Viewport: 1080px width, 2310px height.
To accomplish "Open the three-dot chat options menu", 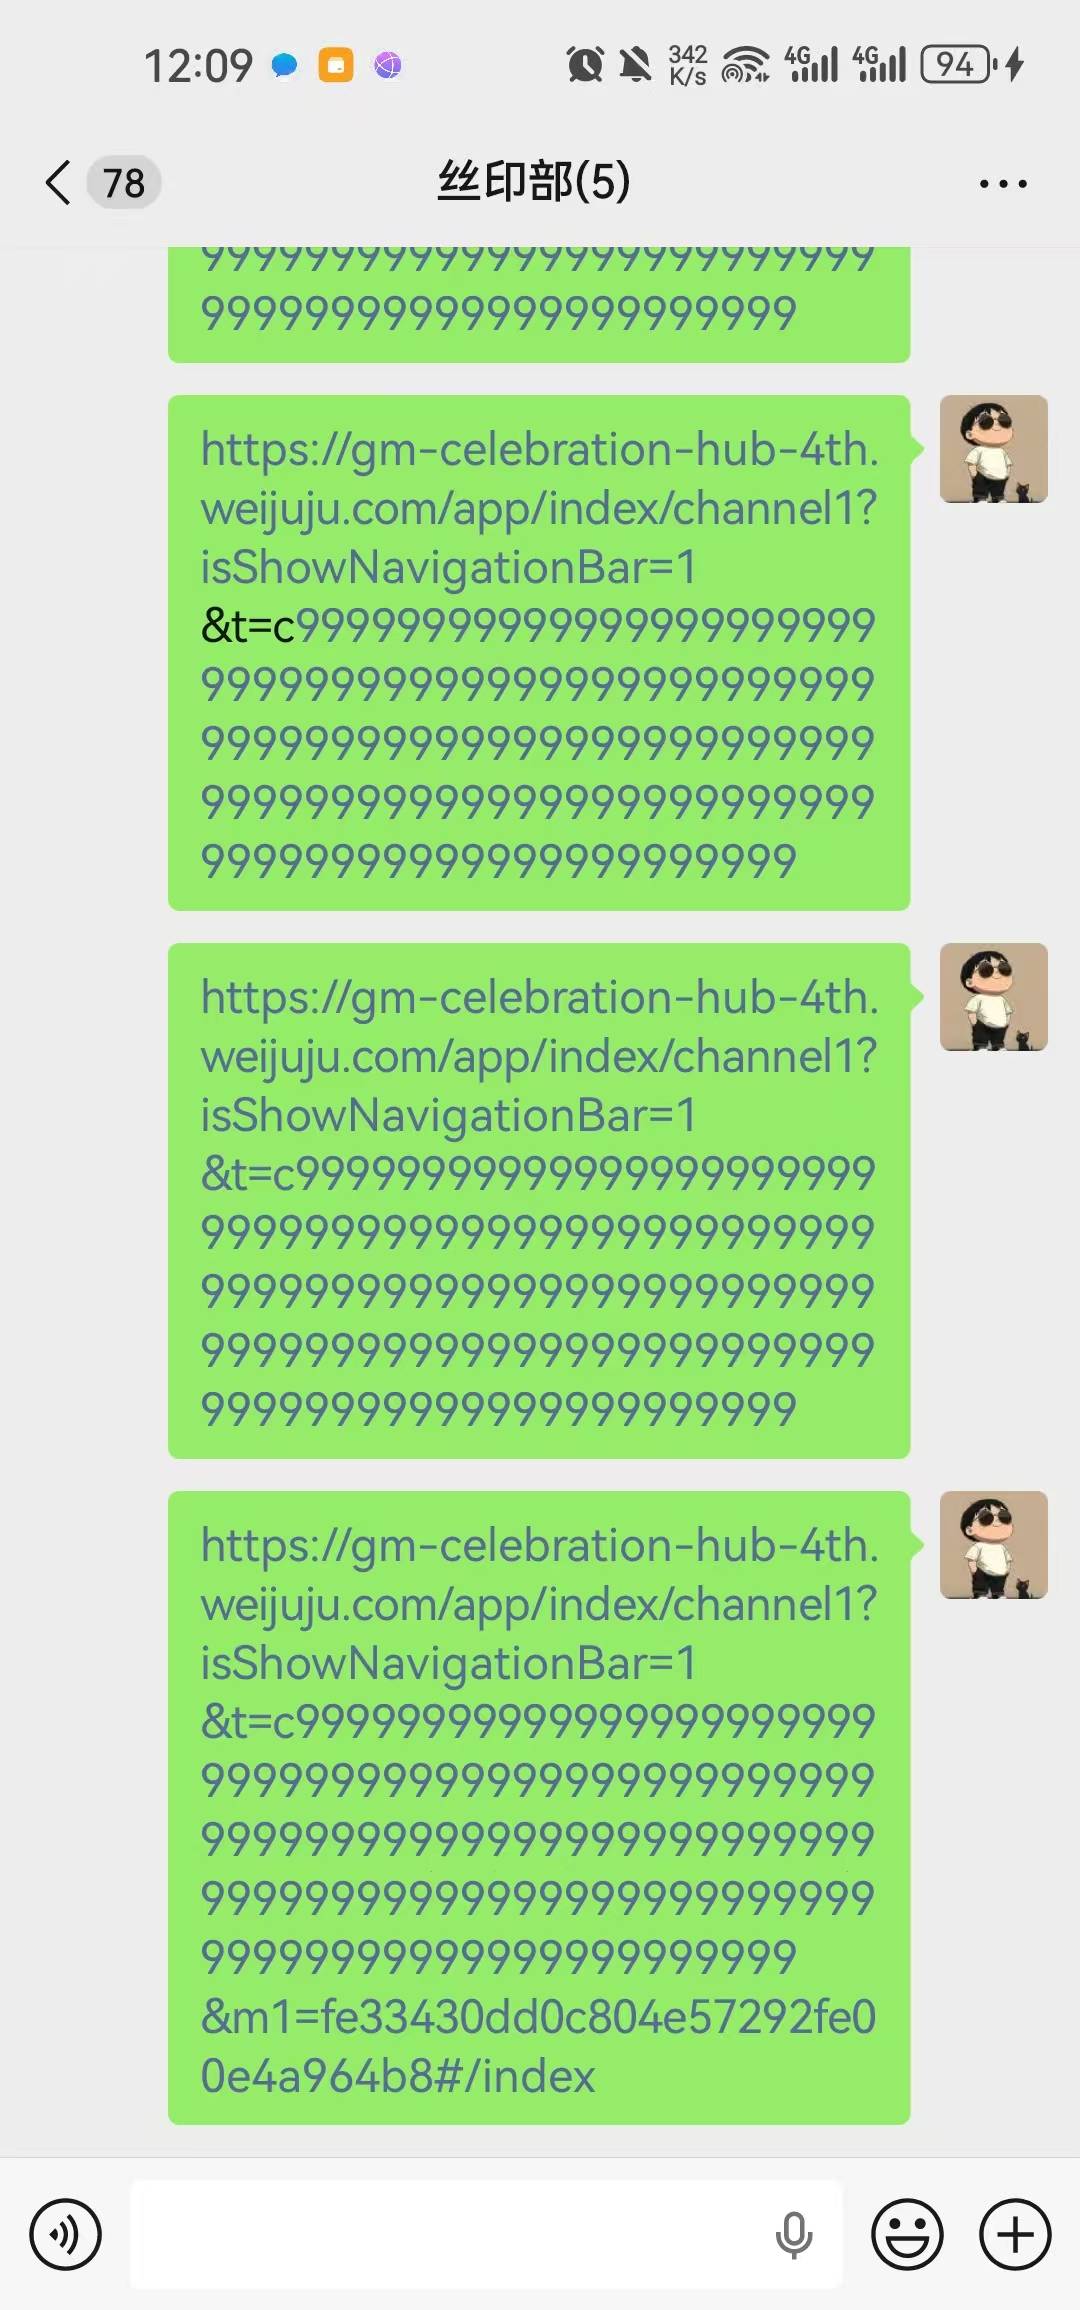I will pos(1003,184).
